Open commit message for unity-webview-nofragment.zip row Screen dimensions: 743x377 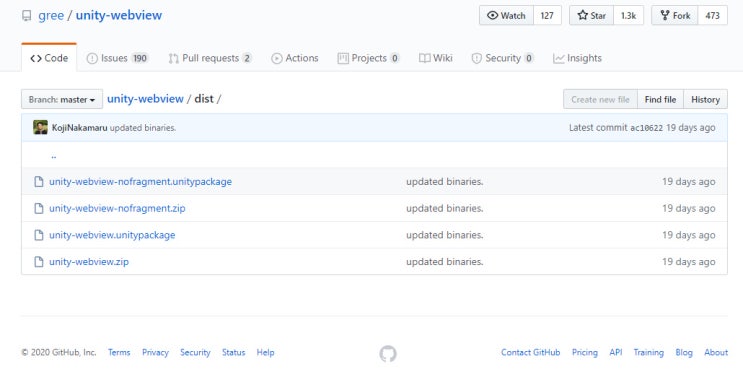coord(444,208)
